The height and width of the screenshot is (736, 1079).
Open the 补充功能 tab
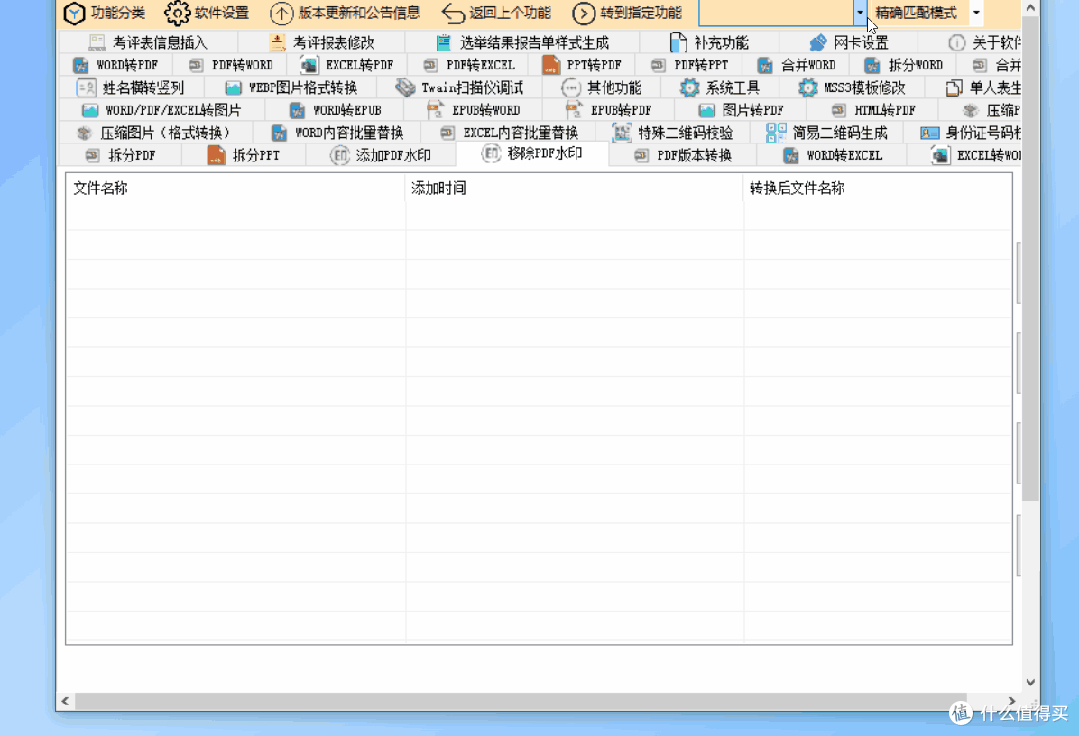[709, 43]
